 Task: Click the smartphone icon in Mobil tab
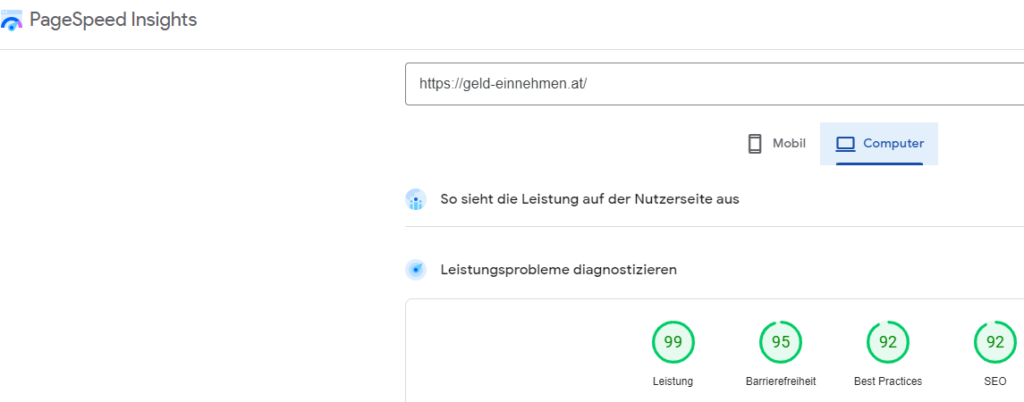coord(755,144)
